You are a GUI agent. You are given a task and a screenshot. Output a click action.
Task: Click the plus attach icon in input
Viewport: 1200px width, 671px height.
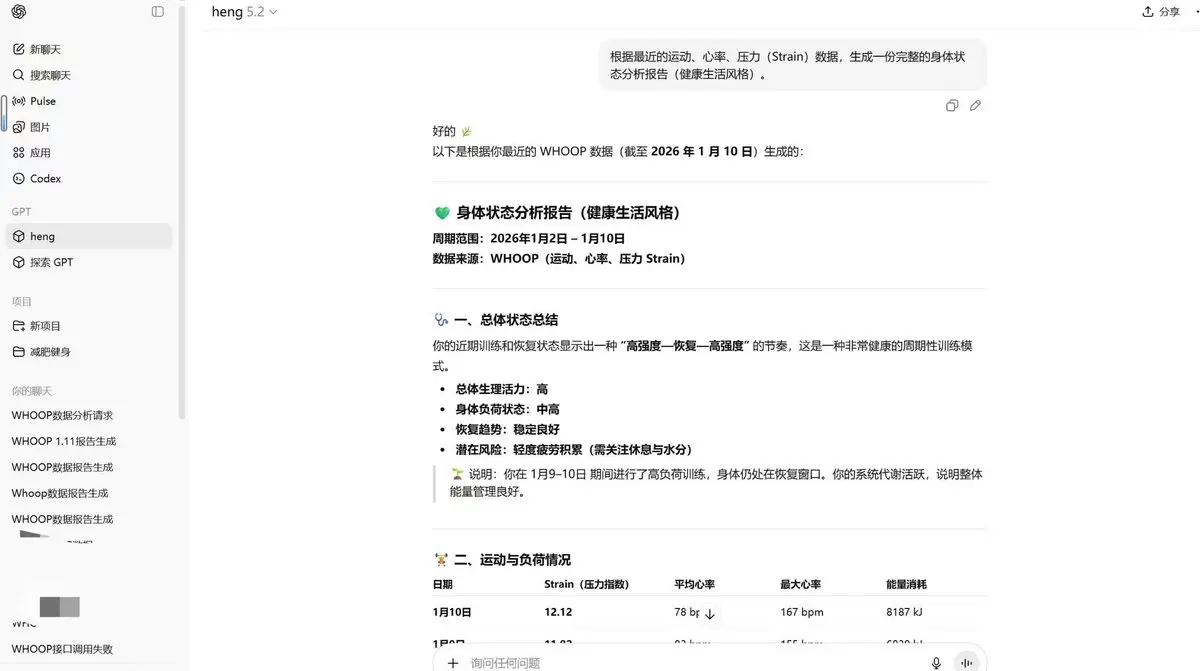point(453,663)
